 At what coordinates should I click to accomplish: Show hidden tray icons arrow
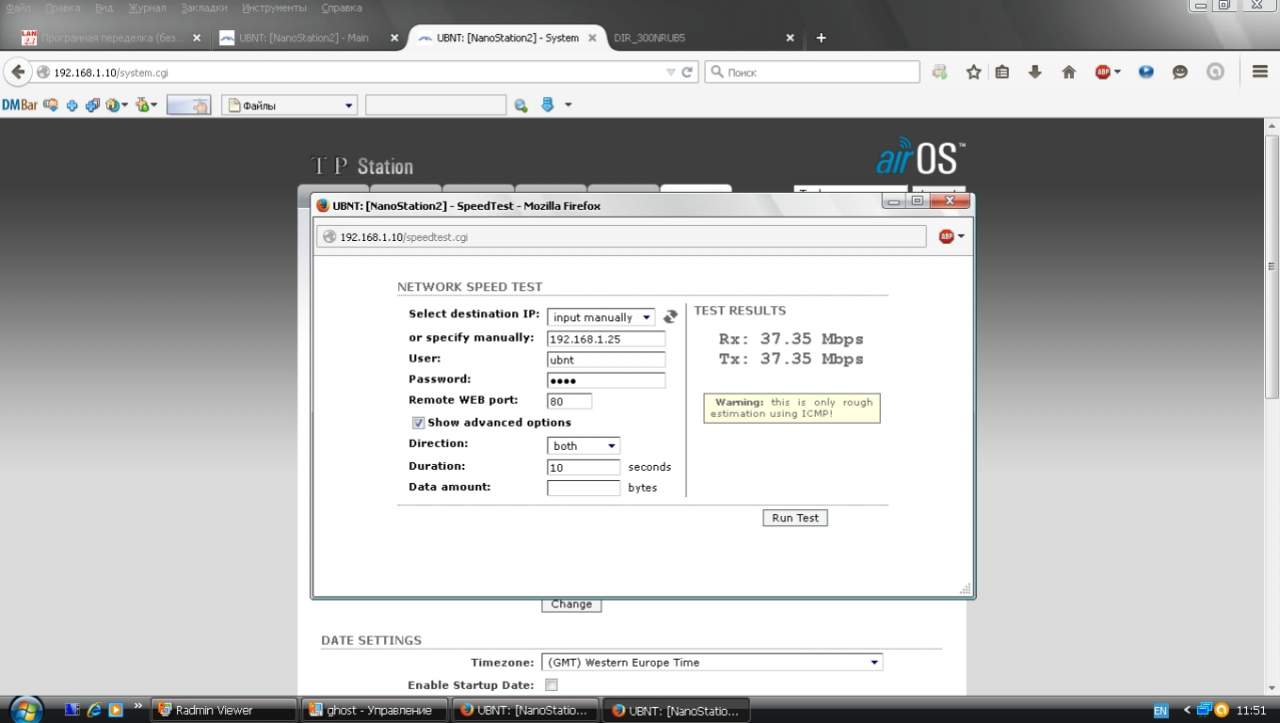(x=1187, y=710)
